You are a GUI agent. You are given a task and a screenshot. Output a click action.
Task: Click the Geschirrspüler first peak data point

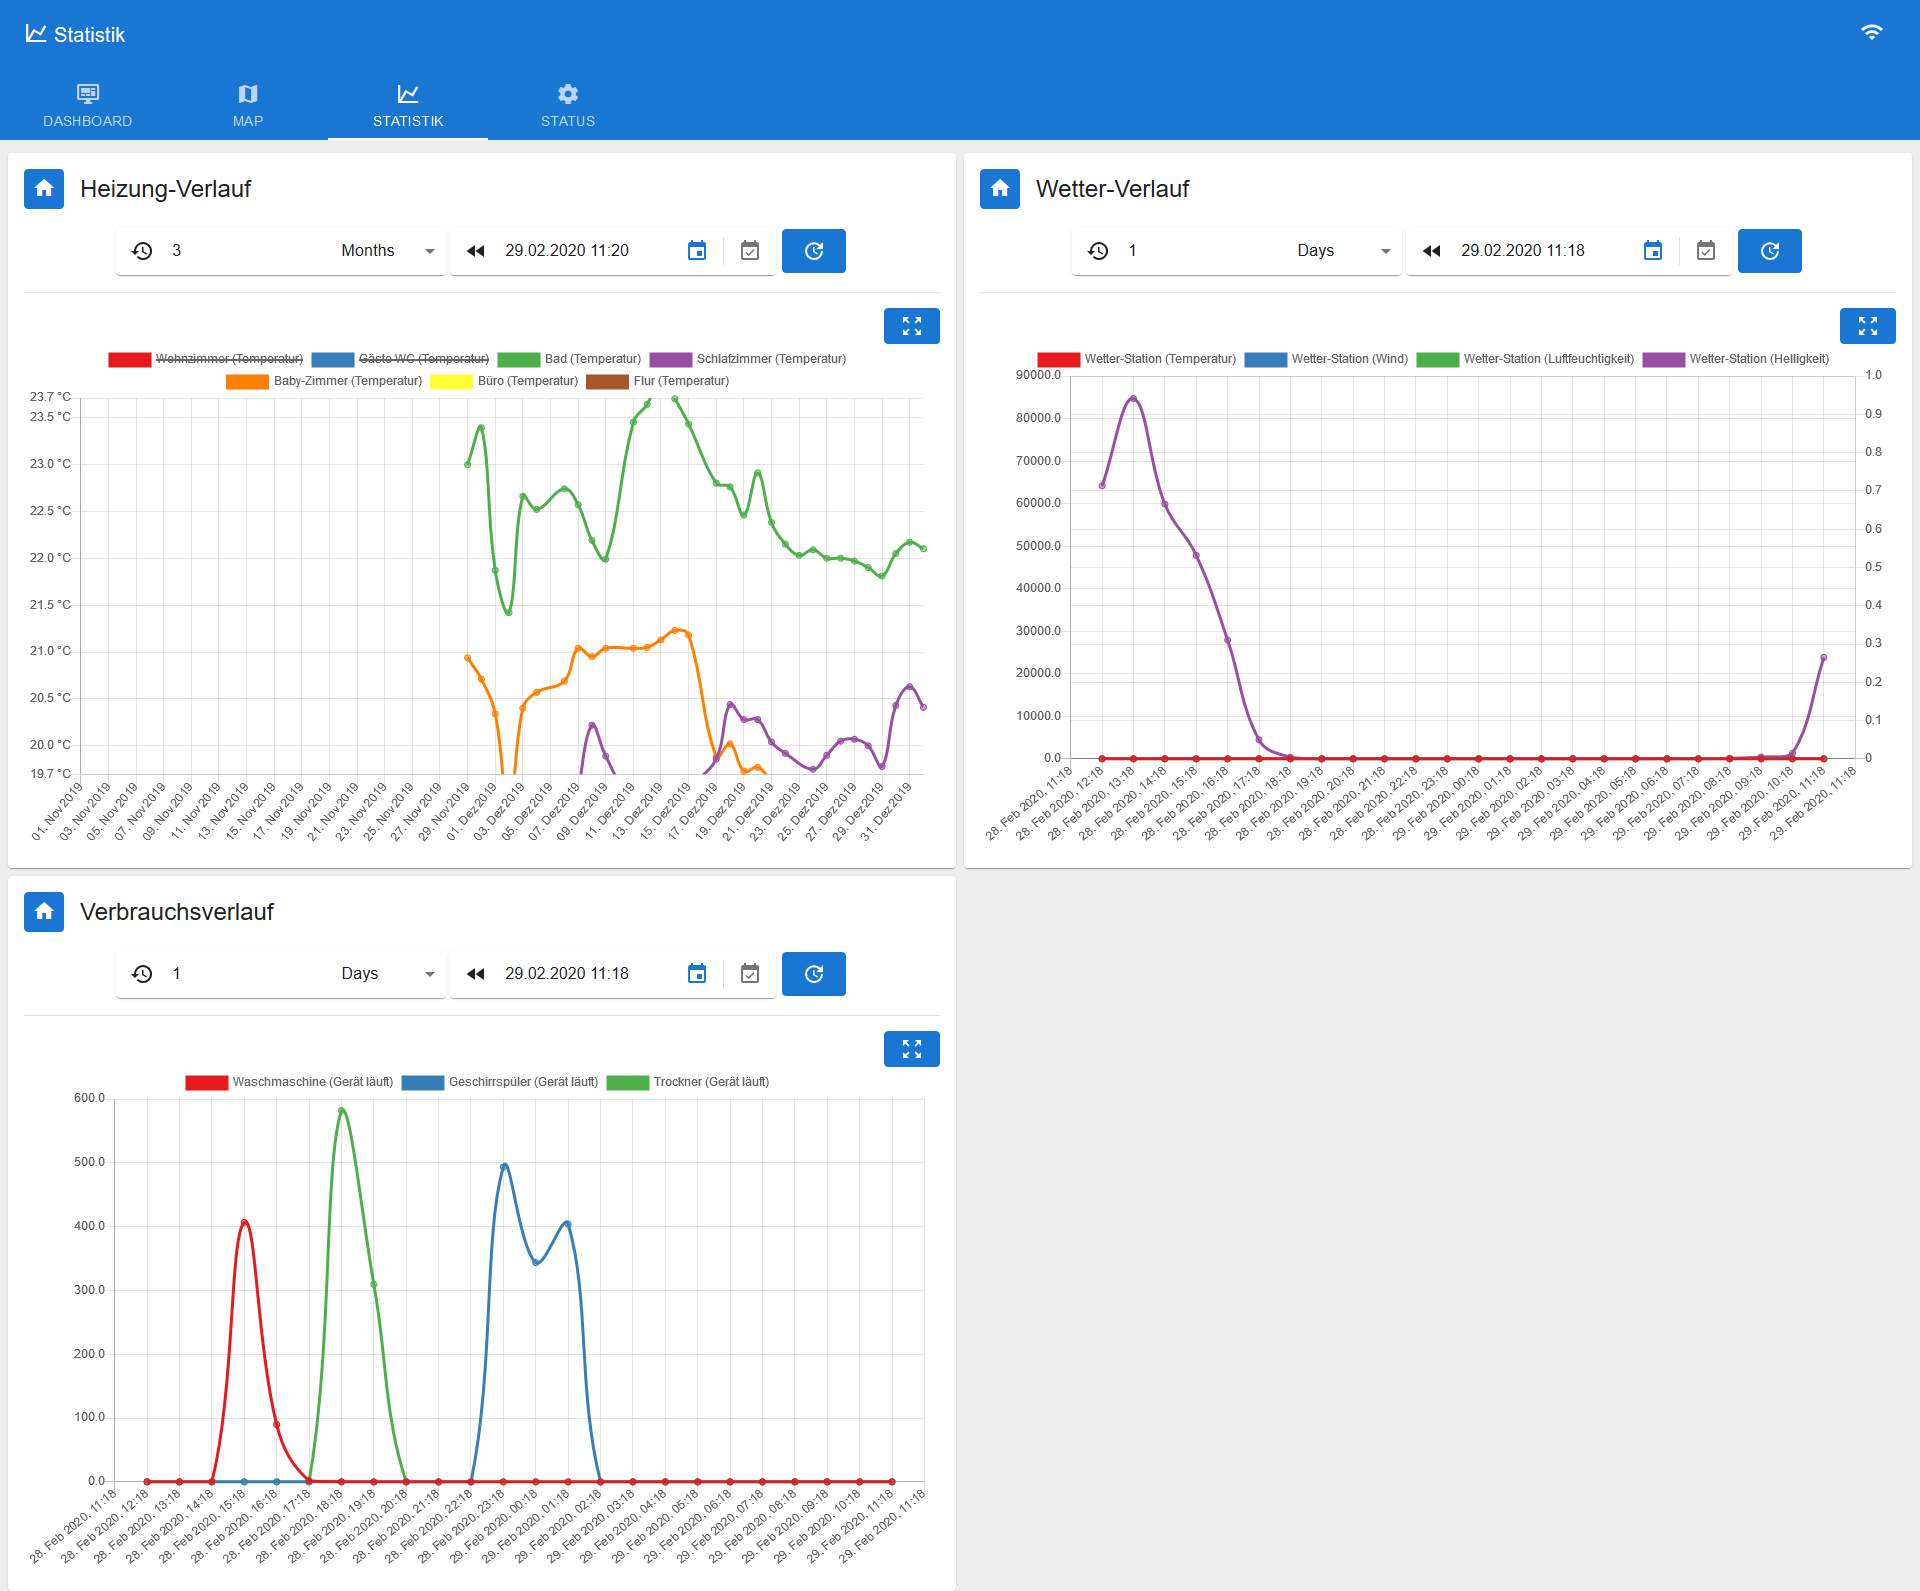click(x=504, y=1166)
